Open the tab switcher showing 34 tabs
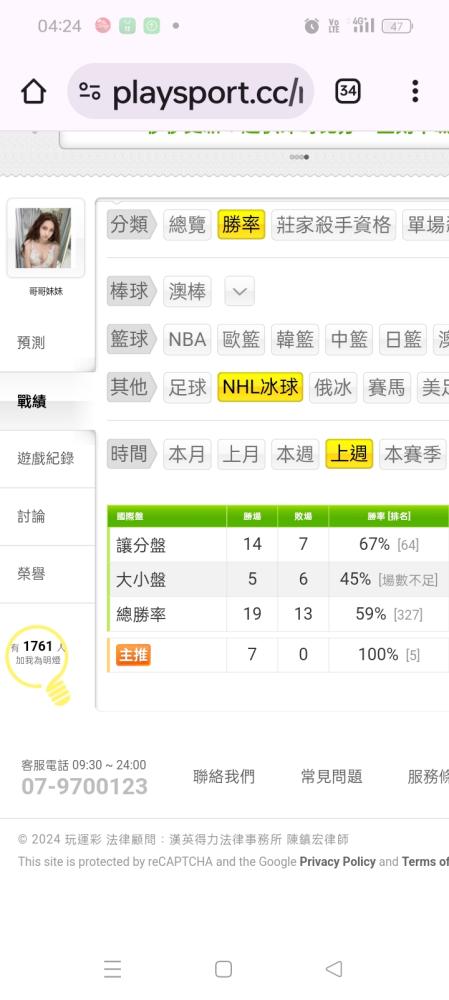 (348, 91)
